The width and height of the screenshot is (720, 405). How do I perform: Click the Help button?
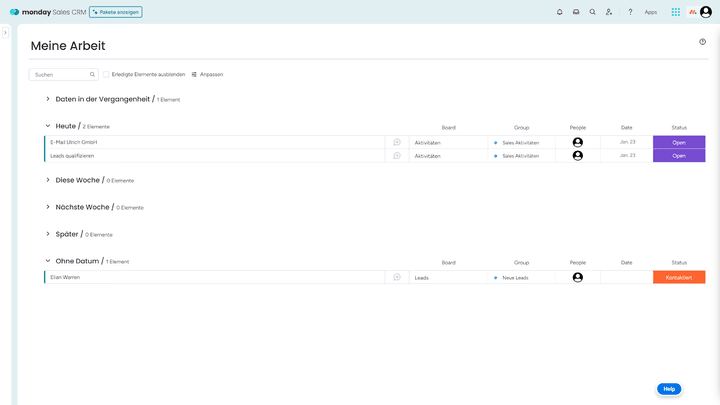click(669, 389)
